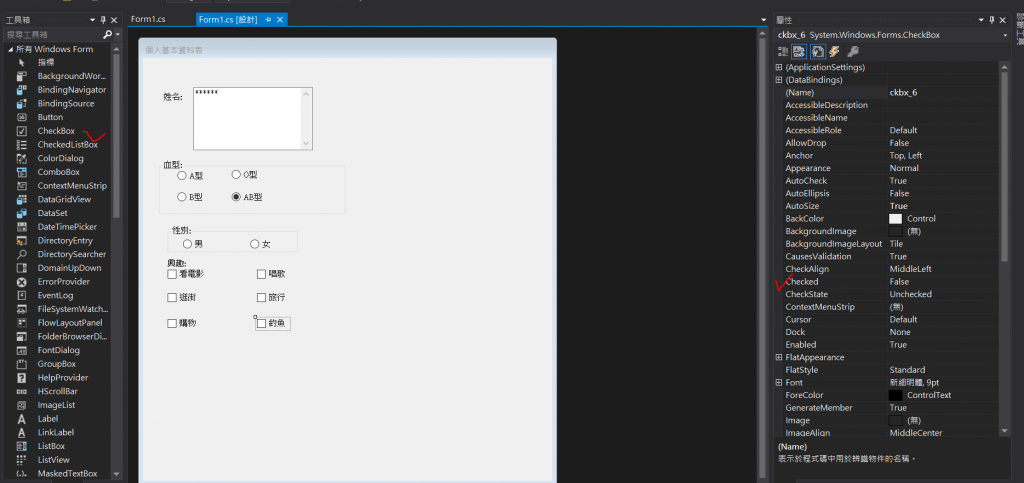Switch to Form1.cs [設計] designer tab
This screenshot has height=483, width=1024.
coord(230,20)
